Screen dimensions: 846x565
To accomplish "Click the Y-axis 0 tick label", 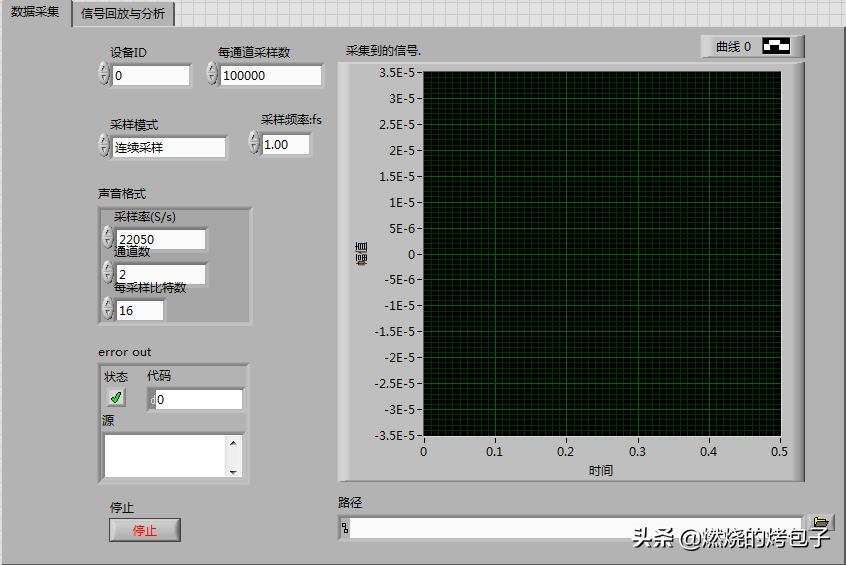I will (x=412, y=254).
